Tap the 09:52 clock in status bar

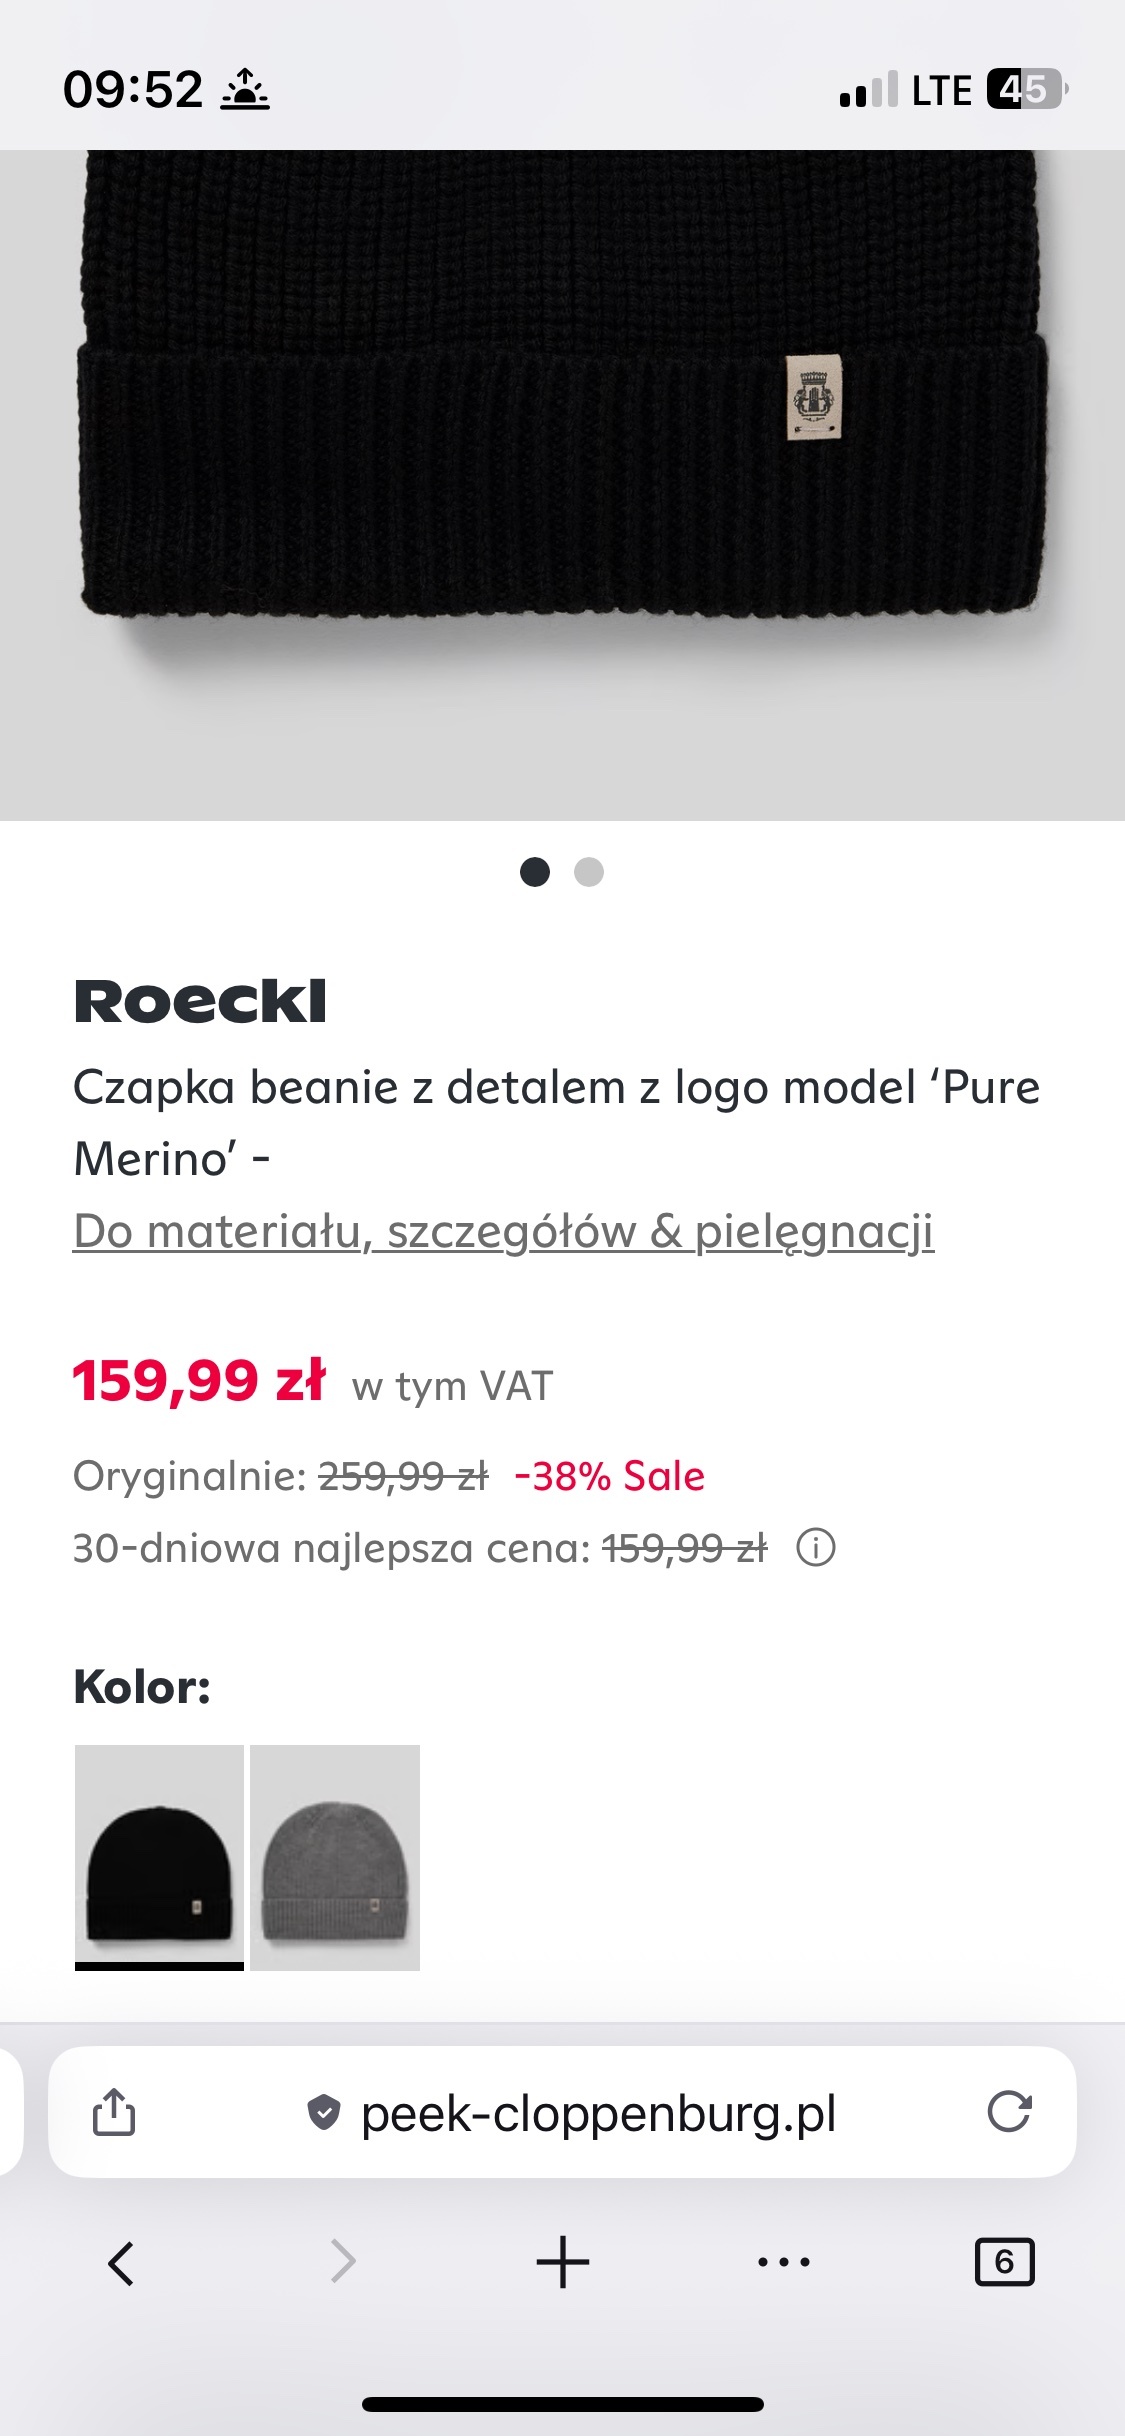tap(133, 90)
